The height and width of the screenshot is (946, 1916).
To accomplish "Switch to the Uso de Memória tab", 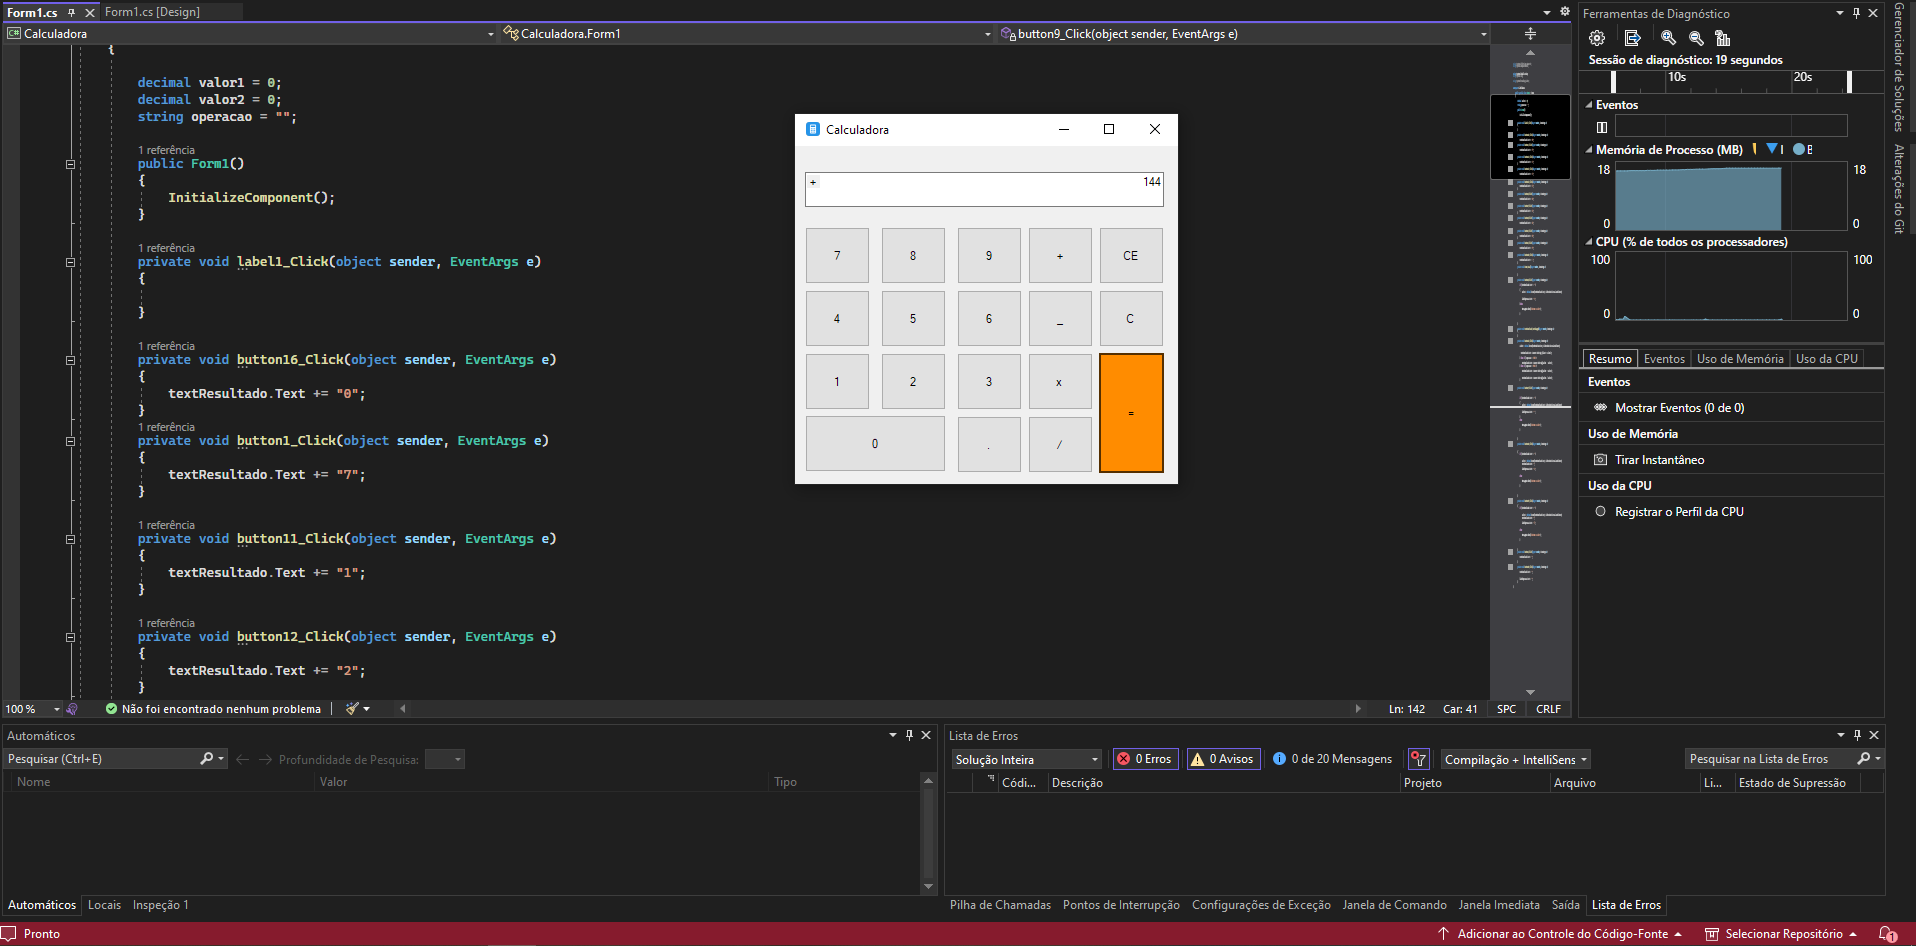I will coord(1740,358).
